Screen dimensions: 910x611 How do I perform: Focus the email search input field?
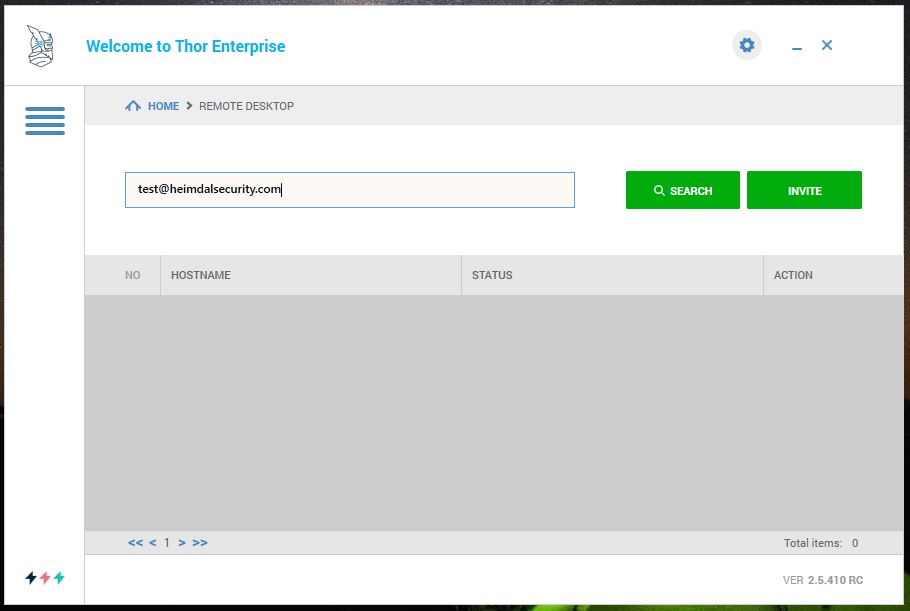coord(350,190)
